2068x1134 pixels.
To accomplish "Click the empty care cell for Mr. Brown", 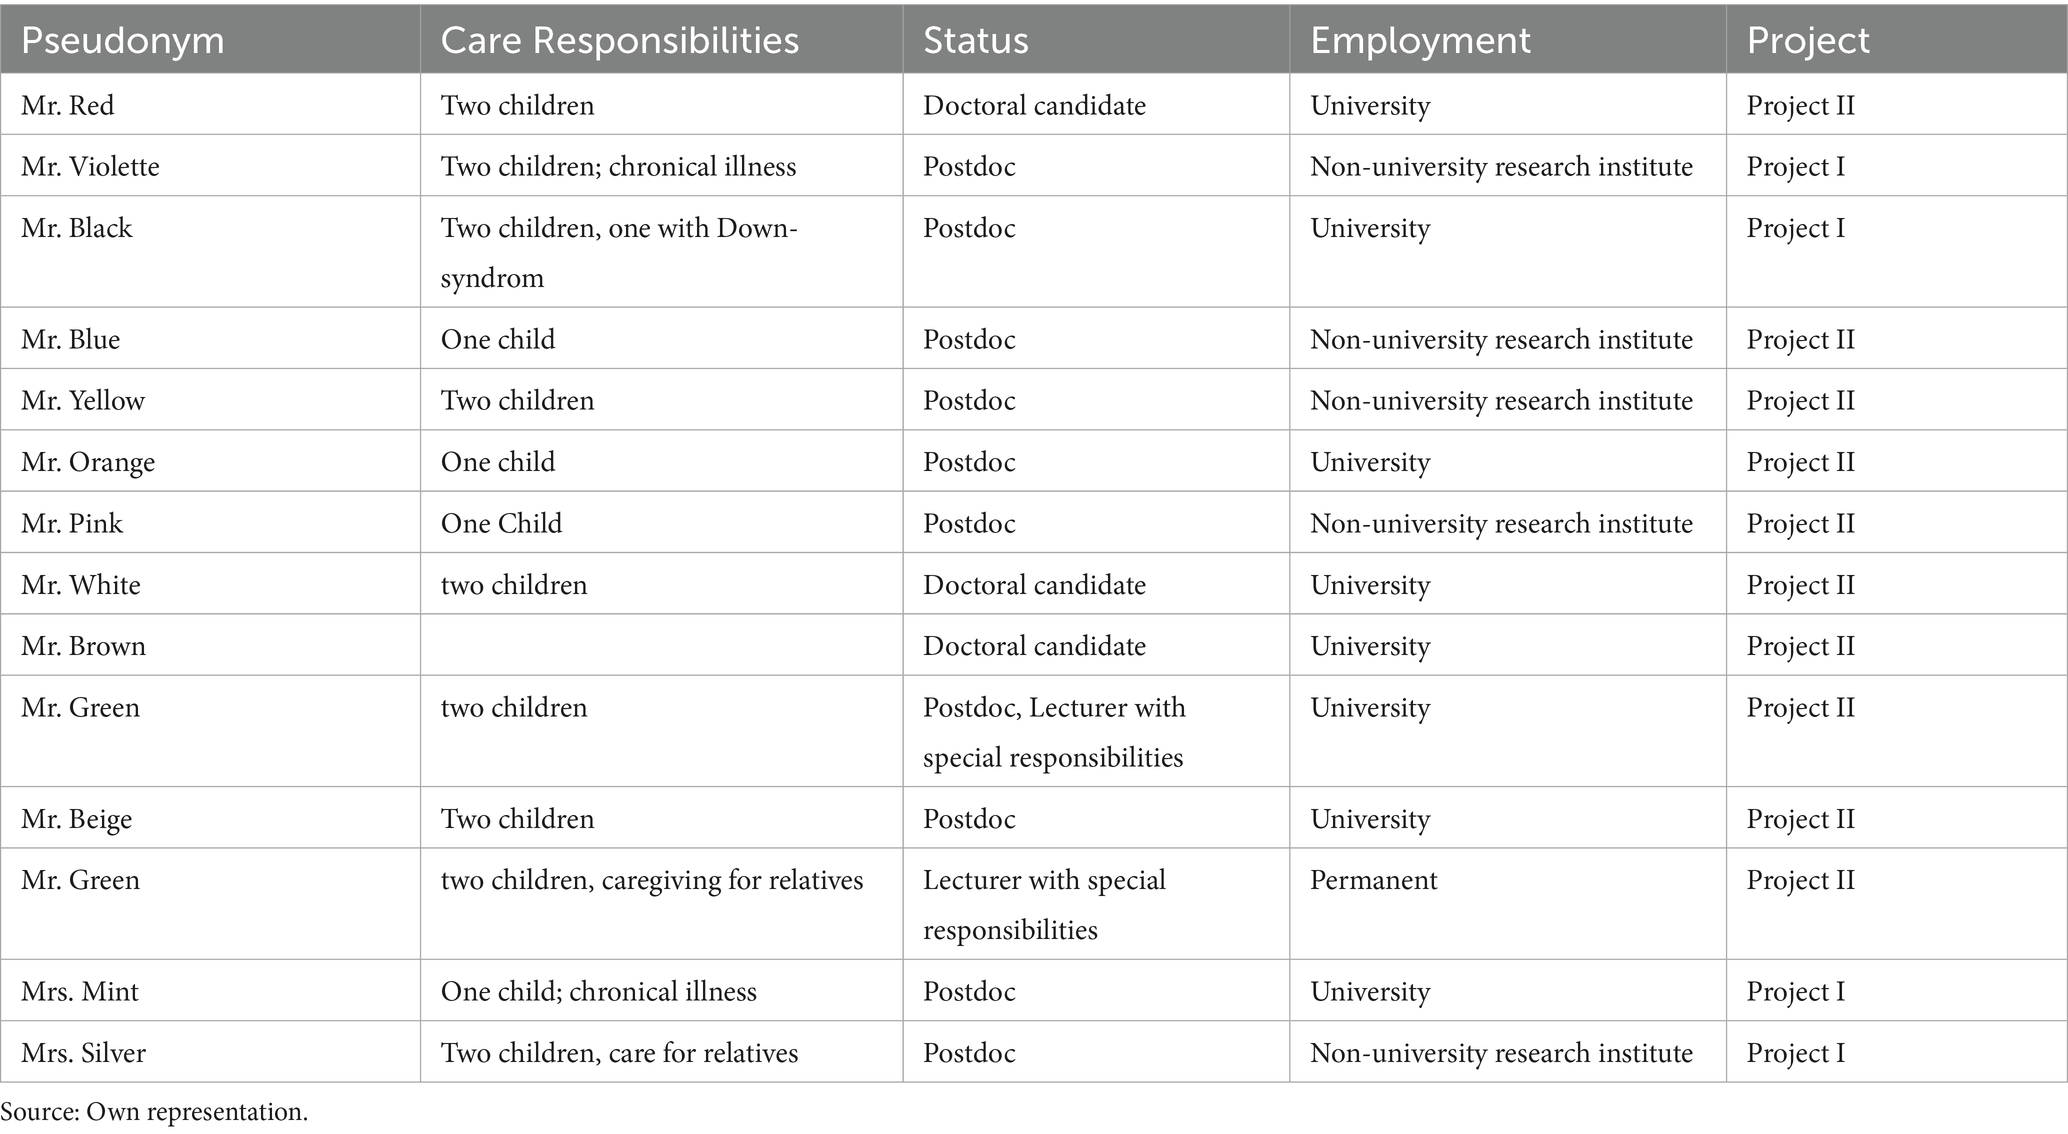I will (x=660, y=646).
